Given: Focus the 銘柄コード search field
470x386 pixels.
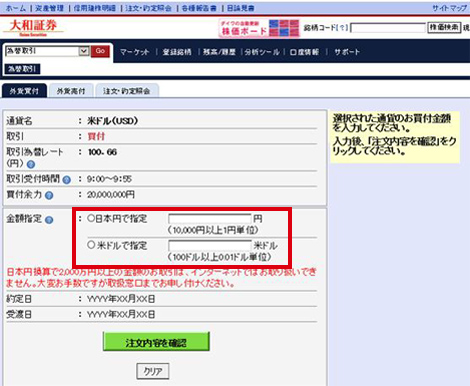Looking at the screenshot, I should click(388, 28).
